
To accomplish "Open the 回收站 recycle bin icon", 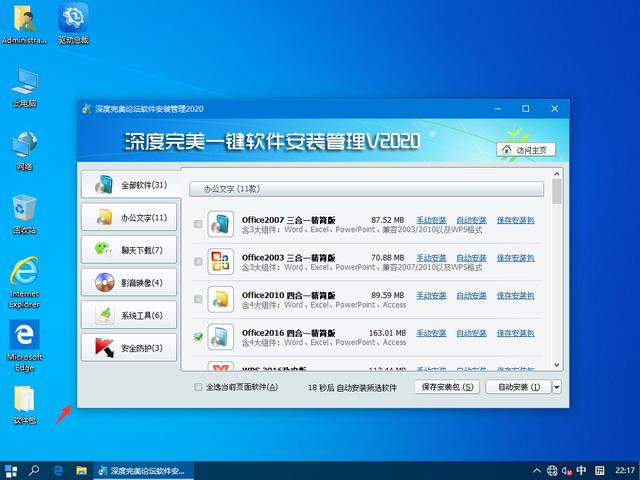I will click(x=24, y=214).
